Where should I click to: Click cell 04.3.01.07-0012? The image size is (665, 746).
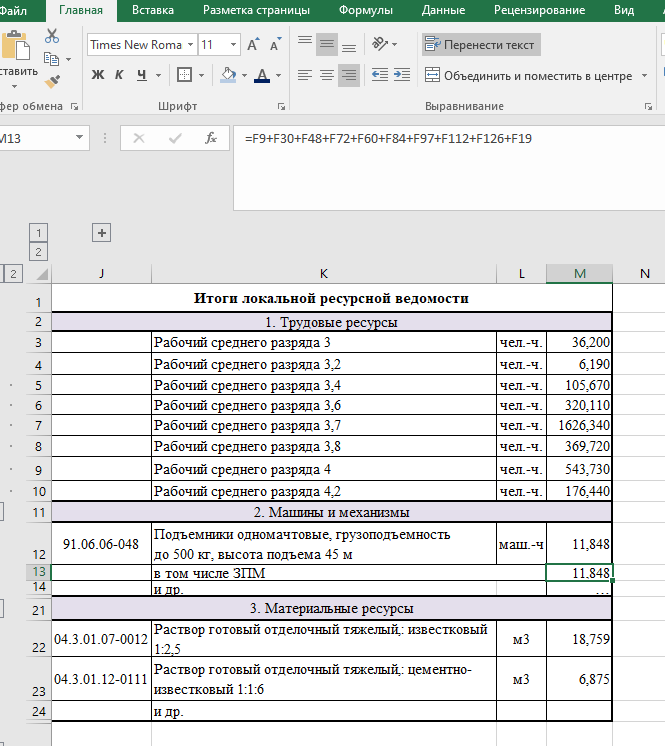pos(101,638)
